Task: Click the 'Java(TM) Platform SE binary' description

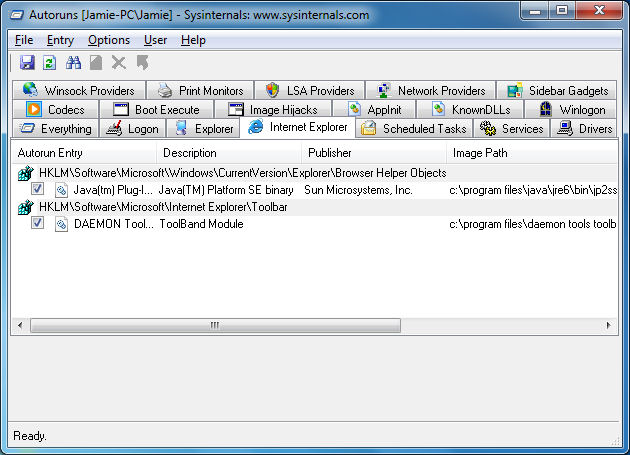Action: tap(226, 190)
